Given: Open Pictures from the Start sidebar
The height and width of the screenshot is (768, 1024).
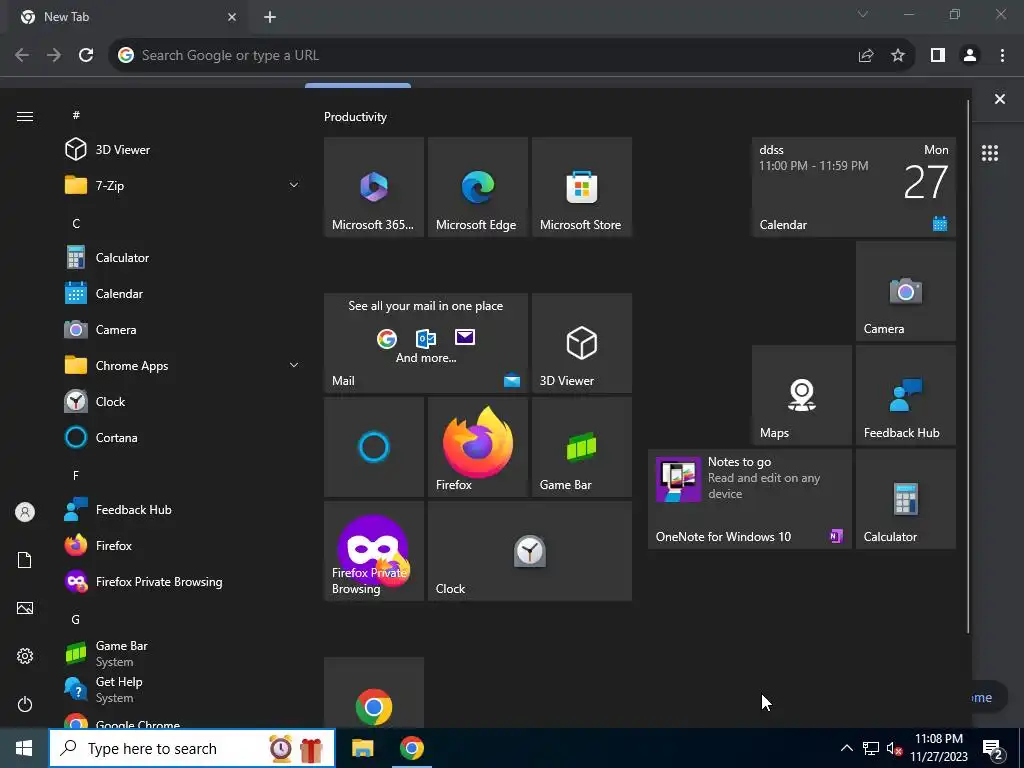Looking at the screenshot, I should pos(25,608).
